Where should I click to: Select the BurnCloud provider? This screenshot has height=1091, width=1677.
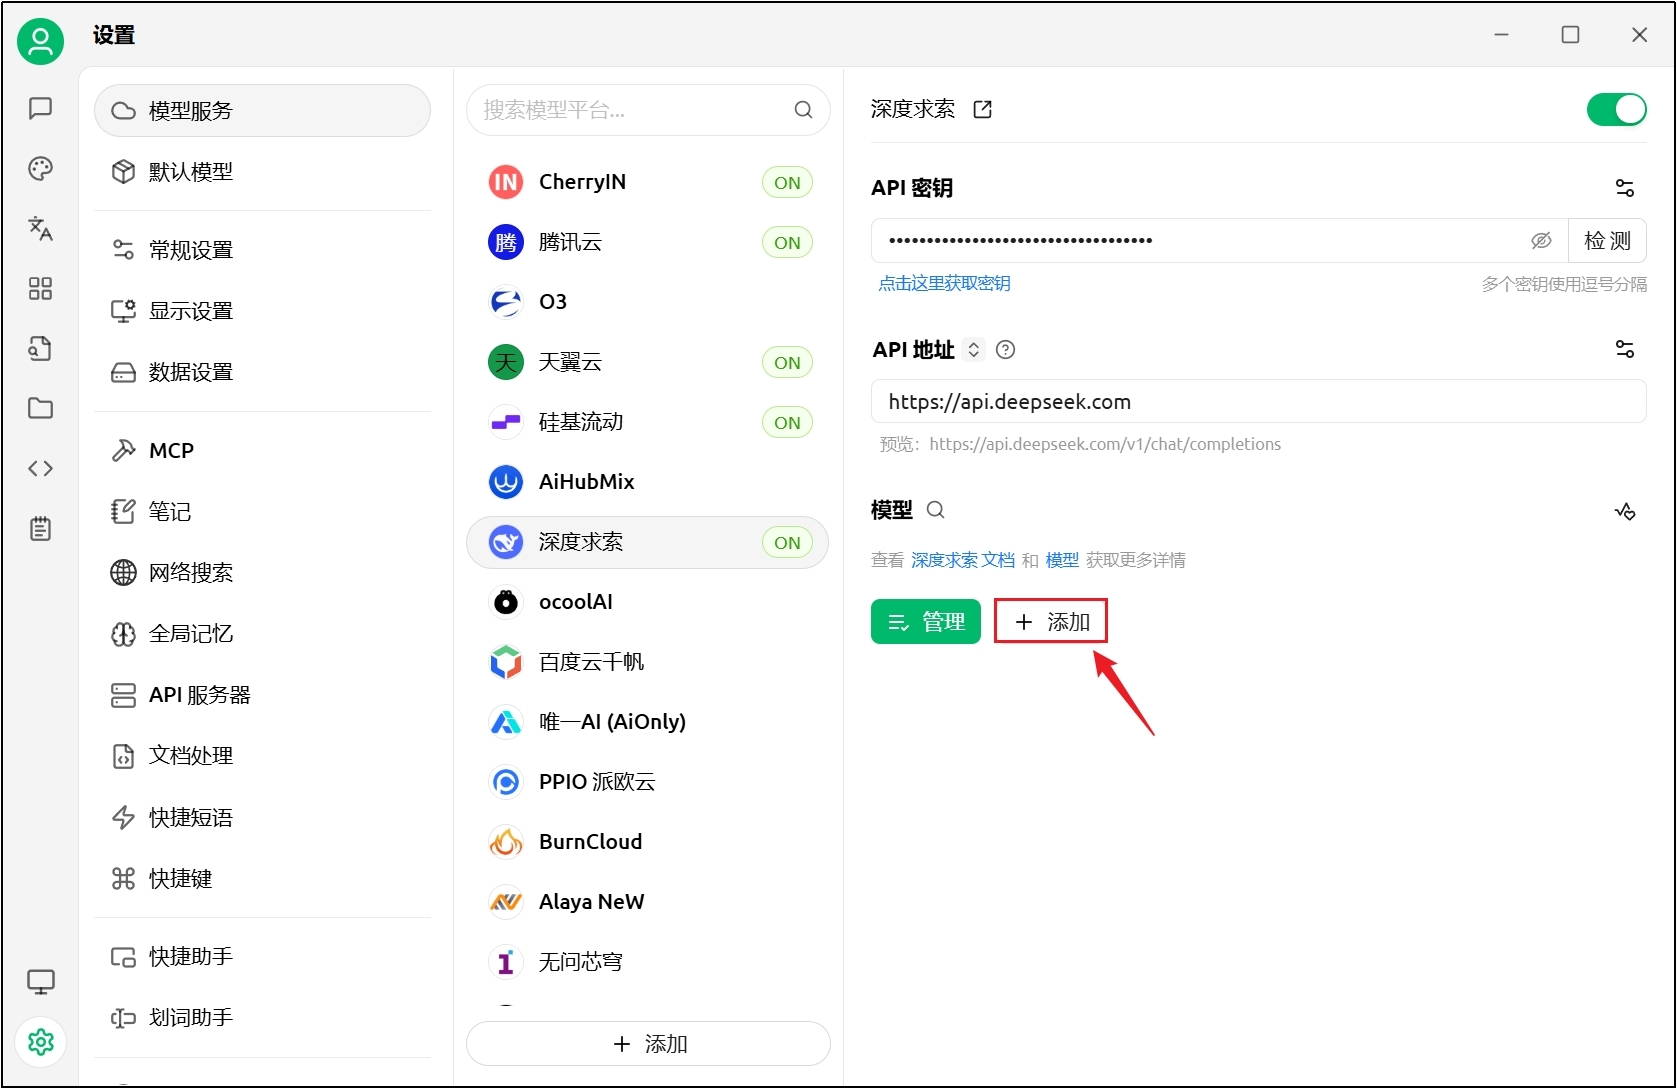click(648, 842)
